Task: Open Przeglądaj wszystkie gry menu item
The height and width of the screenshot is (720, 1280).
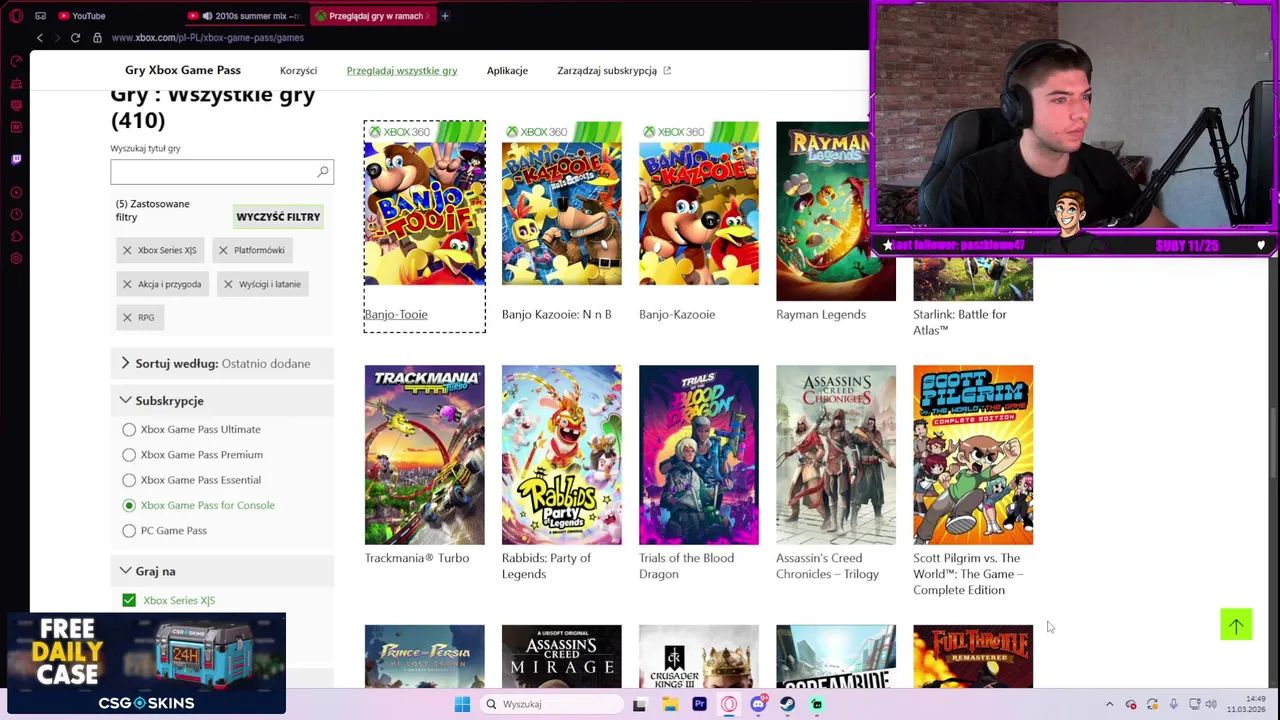Action: 402,71
